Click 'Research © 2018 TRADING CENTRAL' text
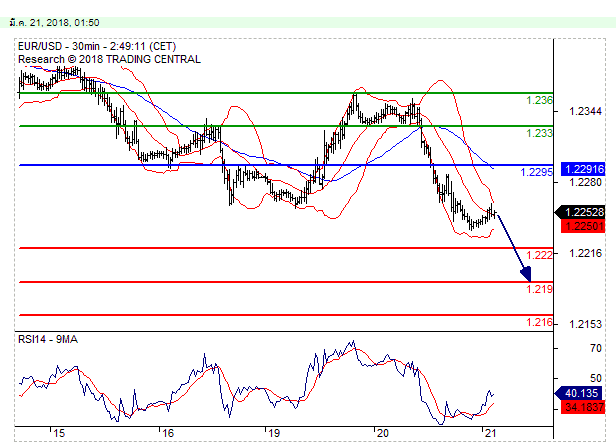 pyautogui.click(x=109, y=59)
